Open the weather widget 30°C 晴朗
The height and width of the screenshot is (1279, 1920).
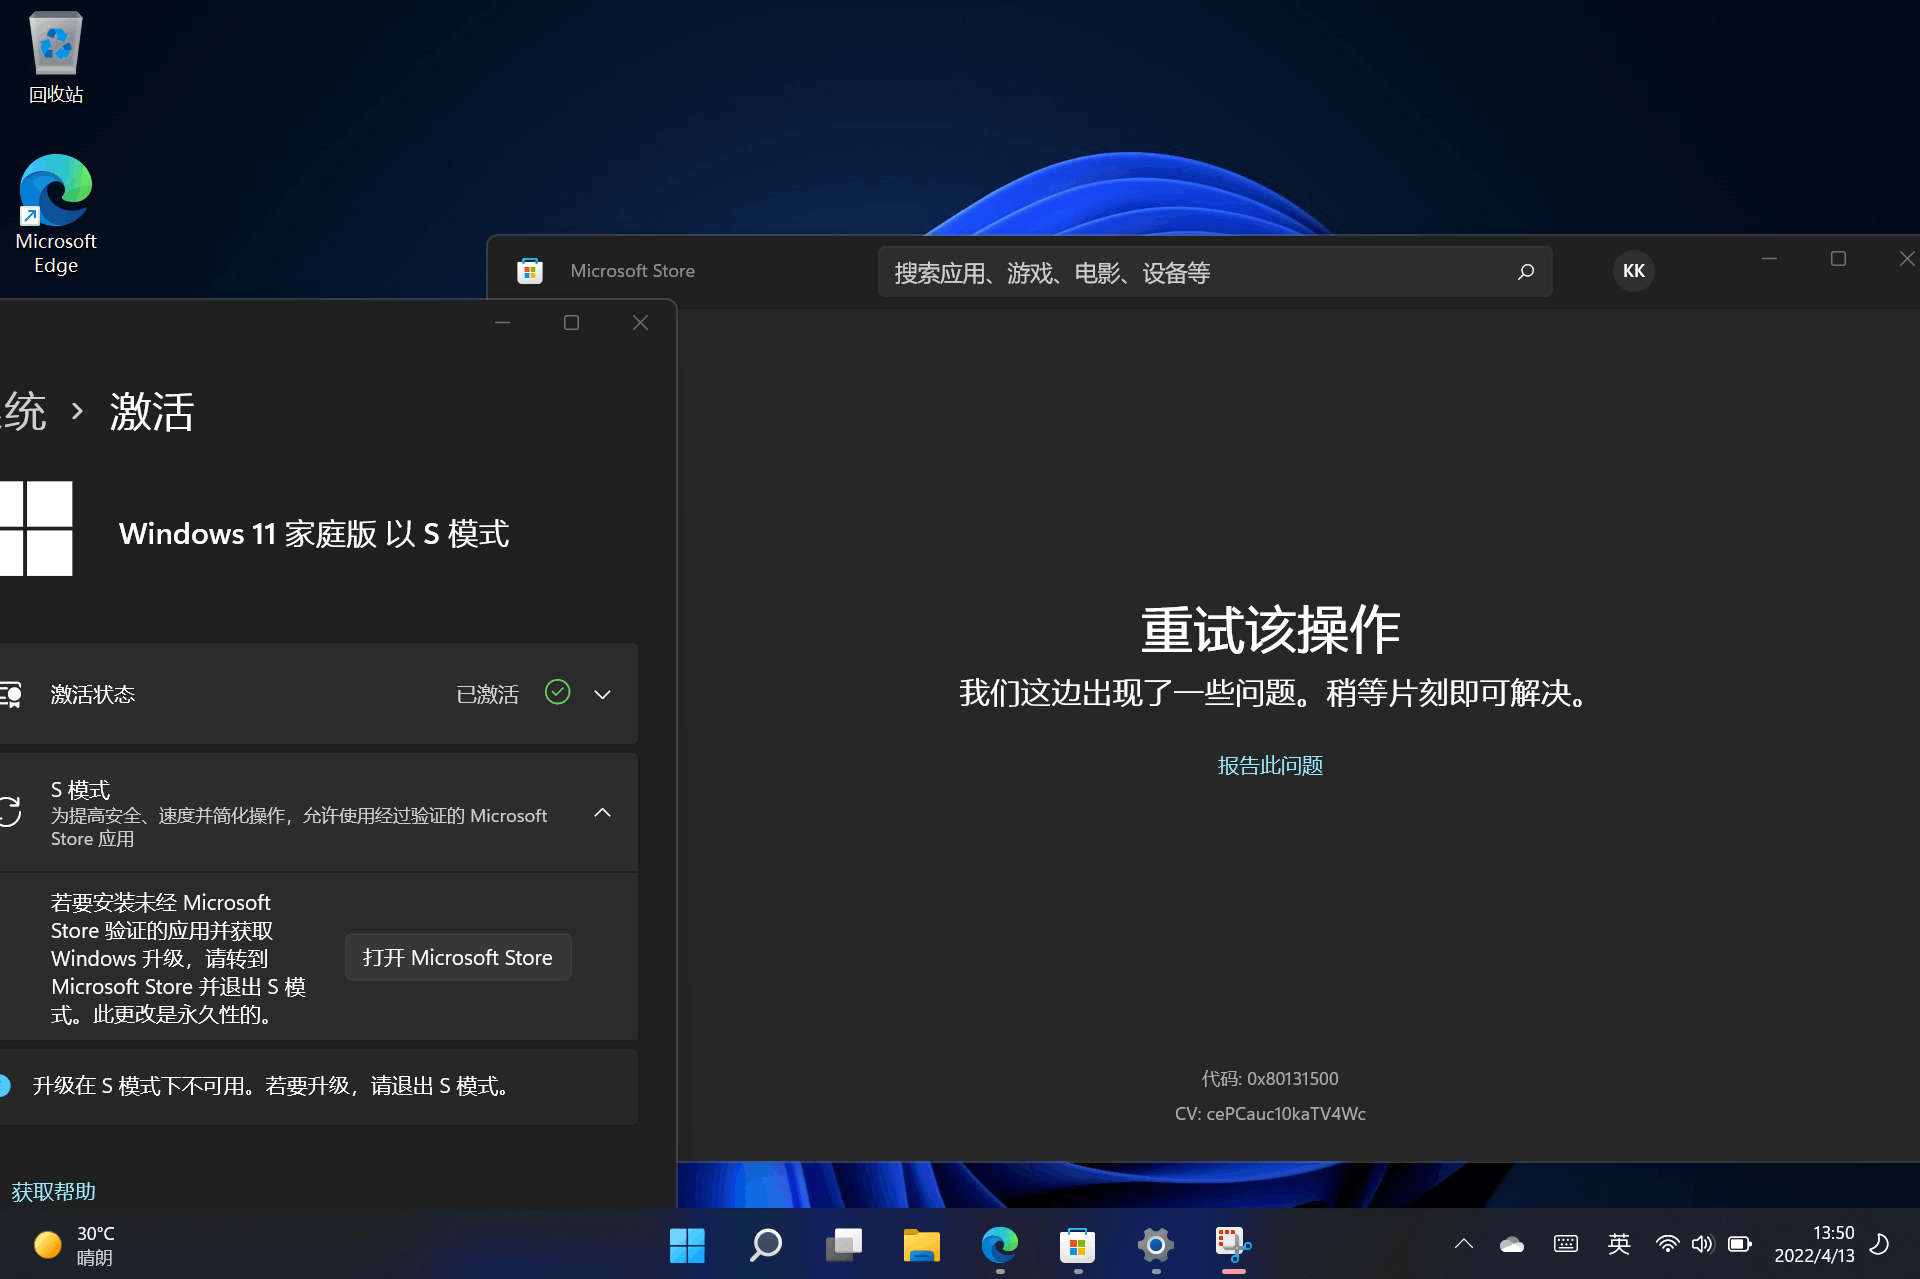coord(75,1245)
